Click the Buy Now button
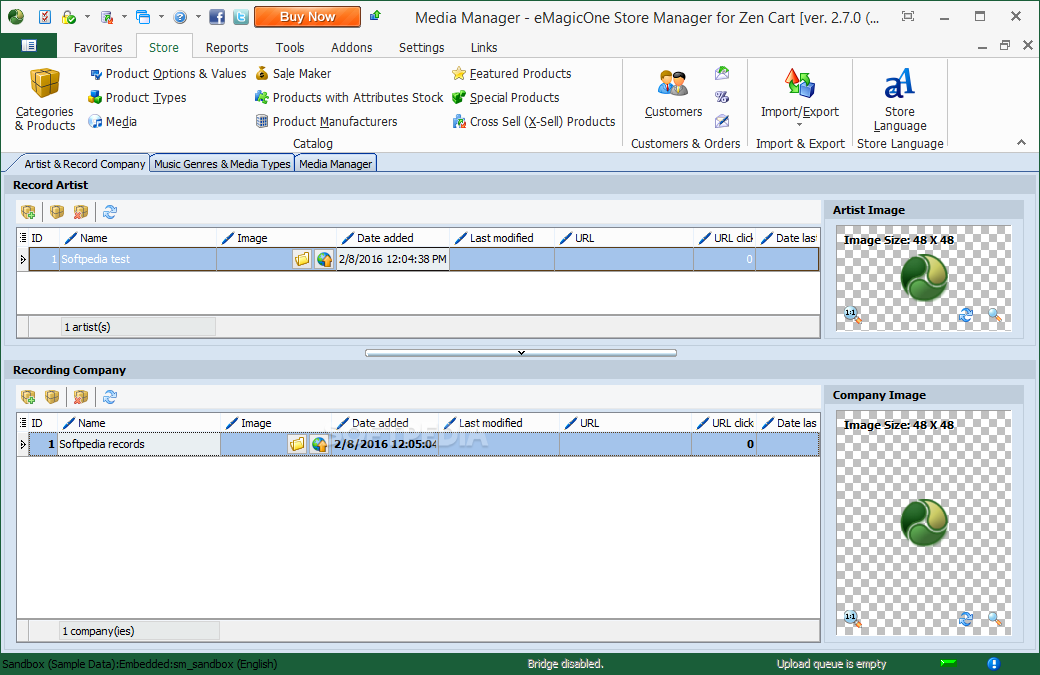 point(307,17)
